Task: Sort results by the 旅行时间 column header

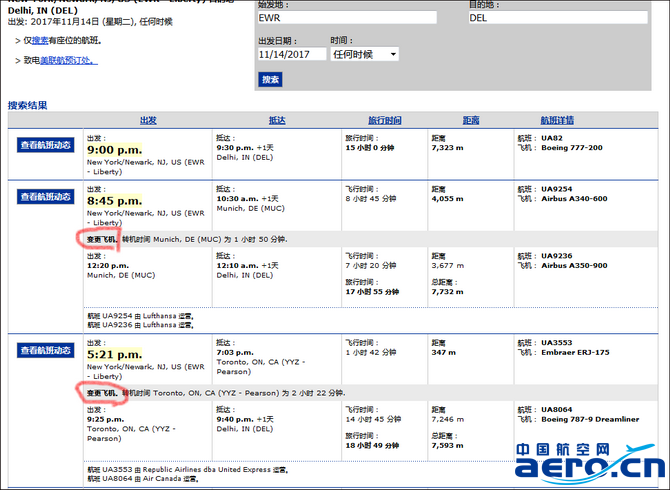Action: [x=385, y=120]
